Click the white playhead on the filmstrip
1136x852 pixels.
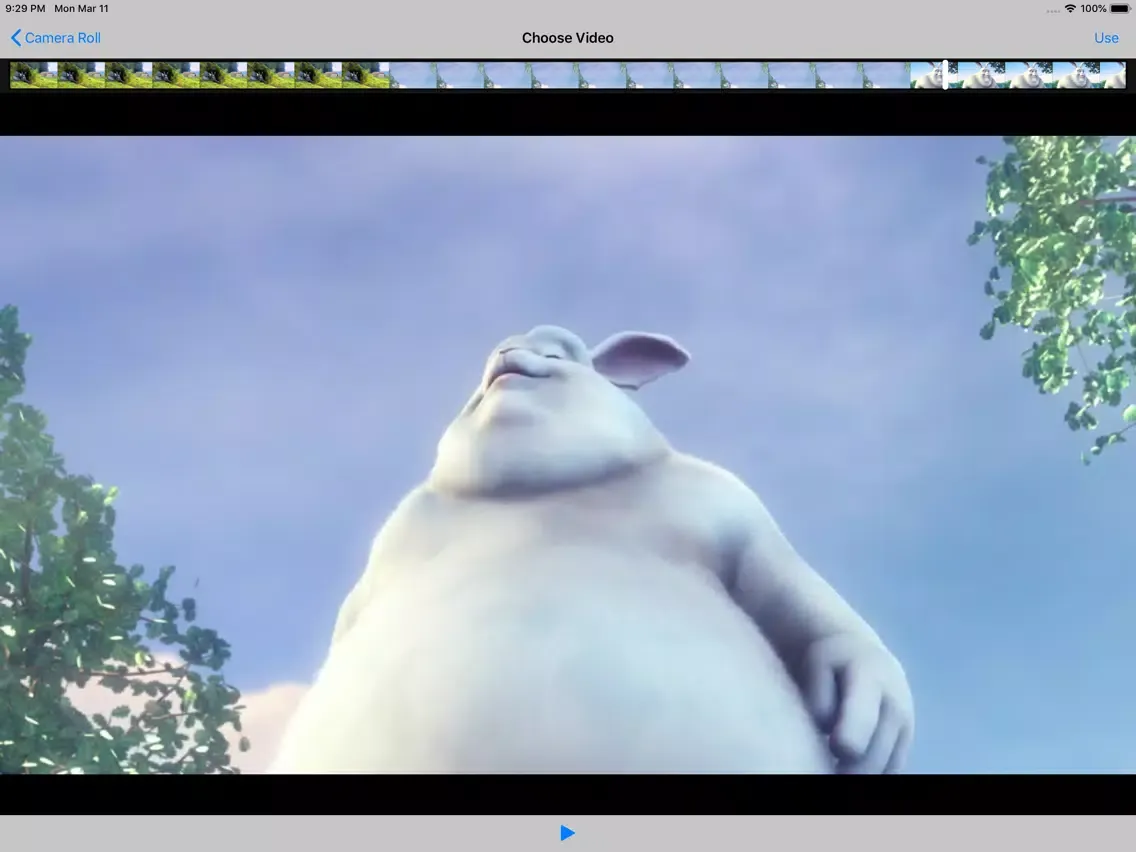click(x=945, y=75)
